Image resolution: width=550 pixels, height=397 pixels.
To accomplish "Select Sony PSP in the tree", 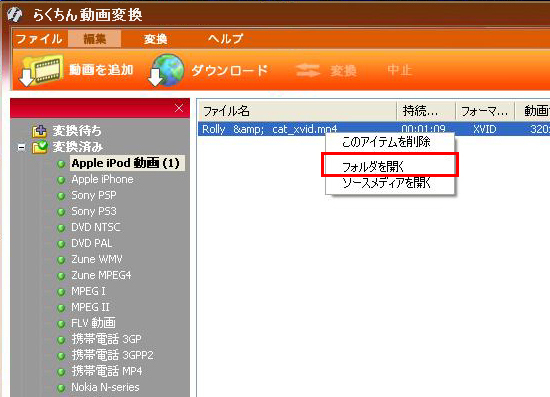I will [x=94, y=195].
